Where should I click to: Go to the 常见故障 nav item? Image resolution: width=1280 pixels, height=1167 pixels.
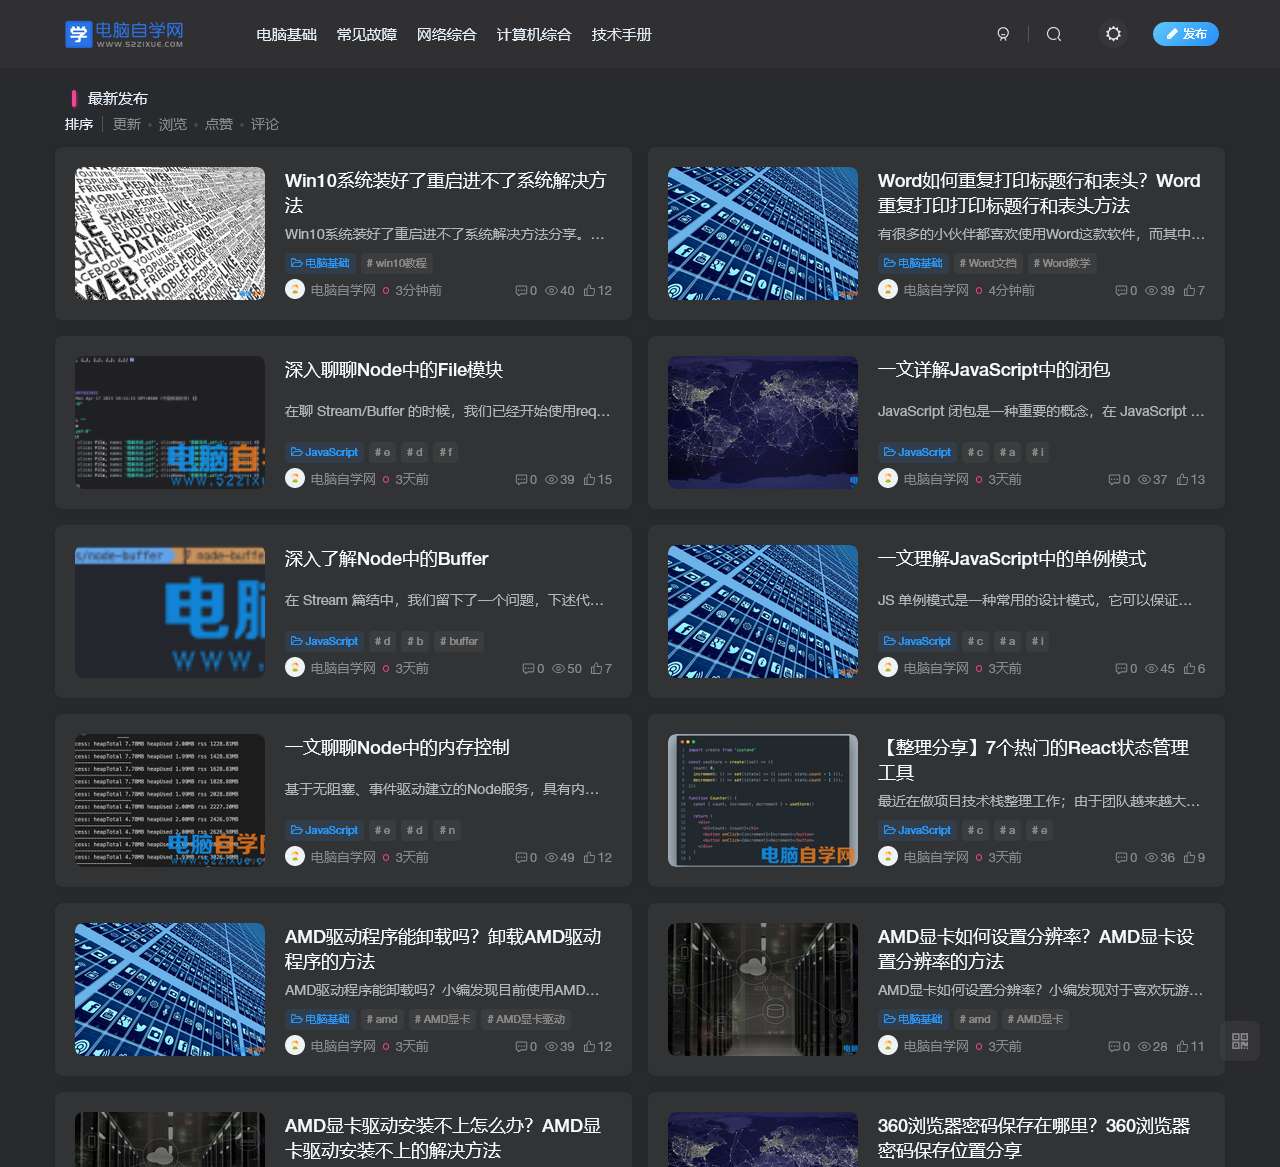tap(366, 35)
